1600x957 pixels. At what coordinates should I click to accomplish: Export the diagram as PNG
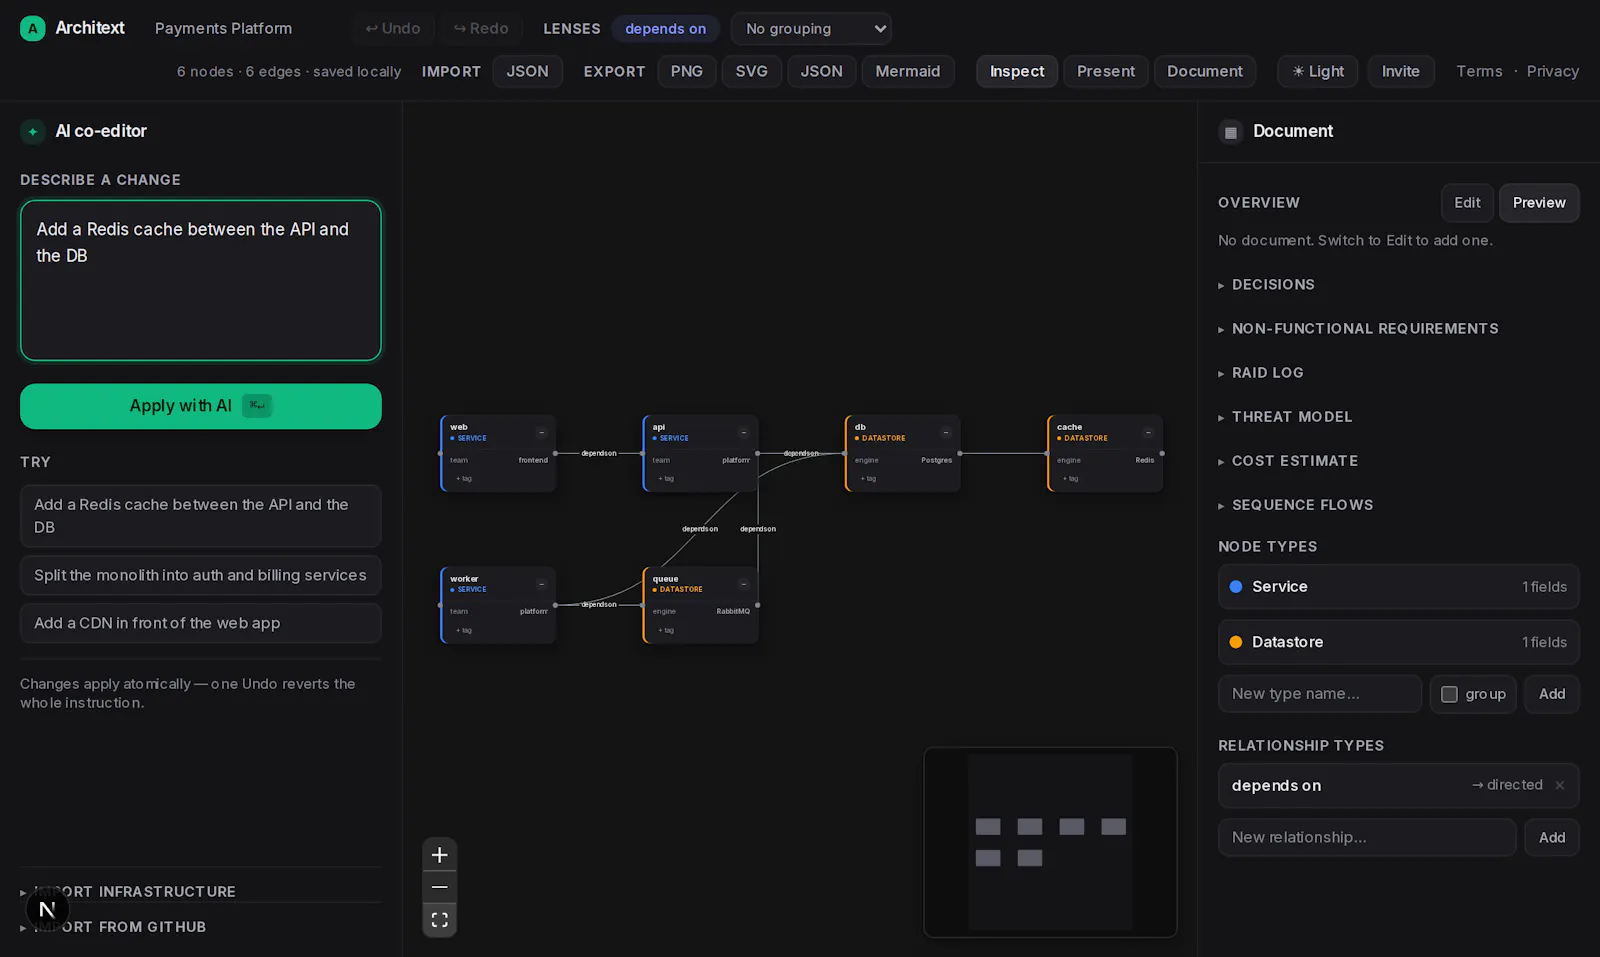[687, 71]
